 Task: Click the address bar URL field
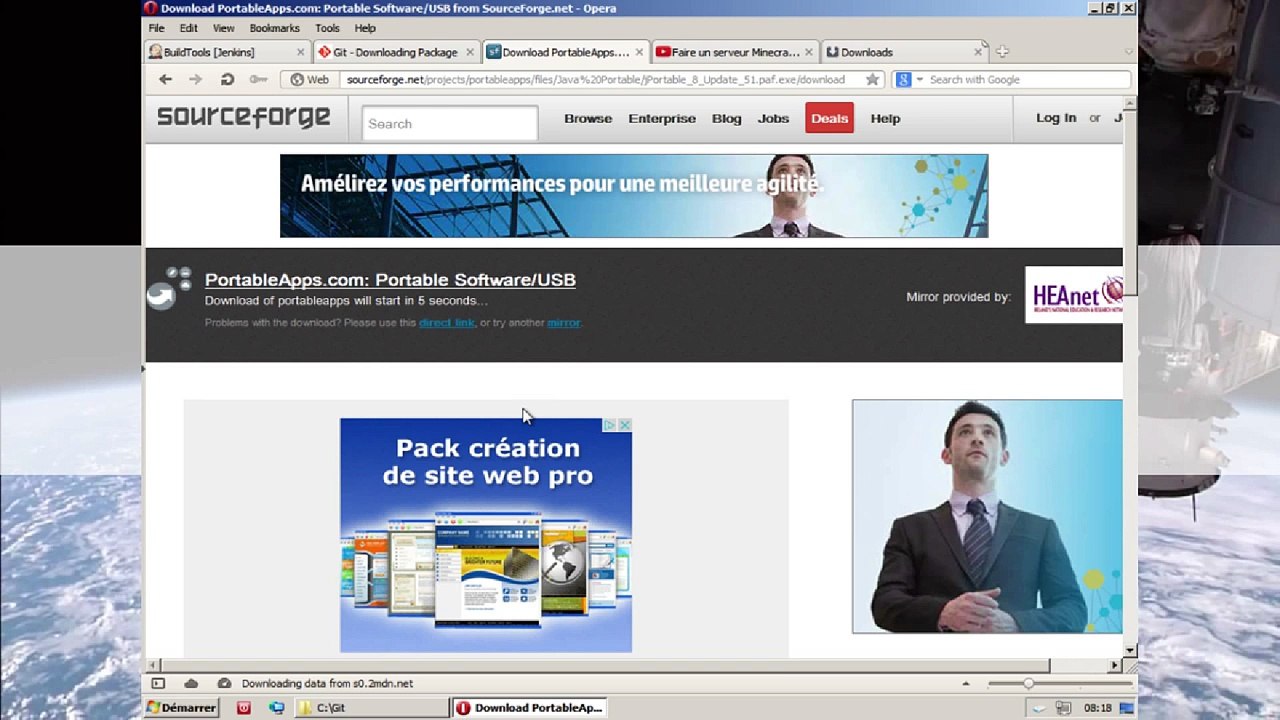(602, 79)
